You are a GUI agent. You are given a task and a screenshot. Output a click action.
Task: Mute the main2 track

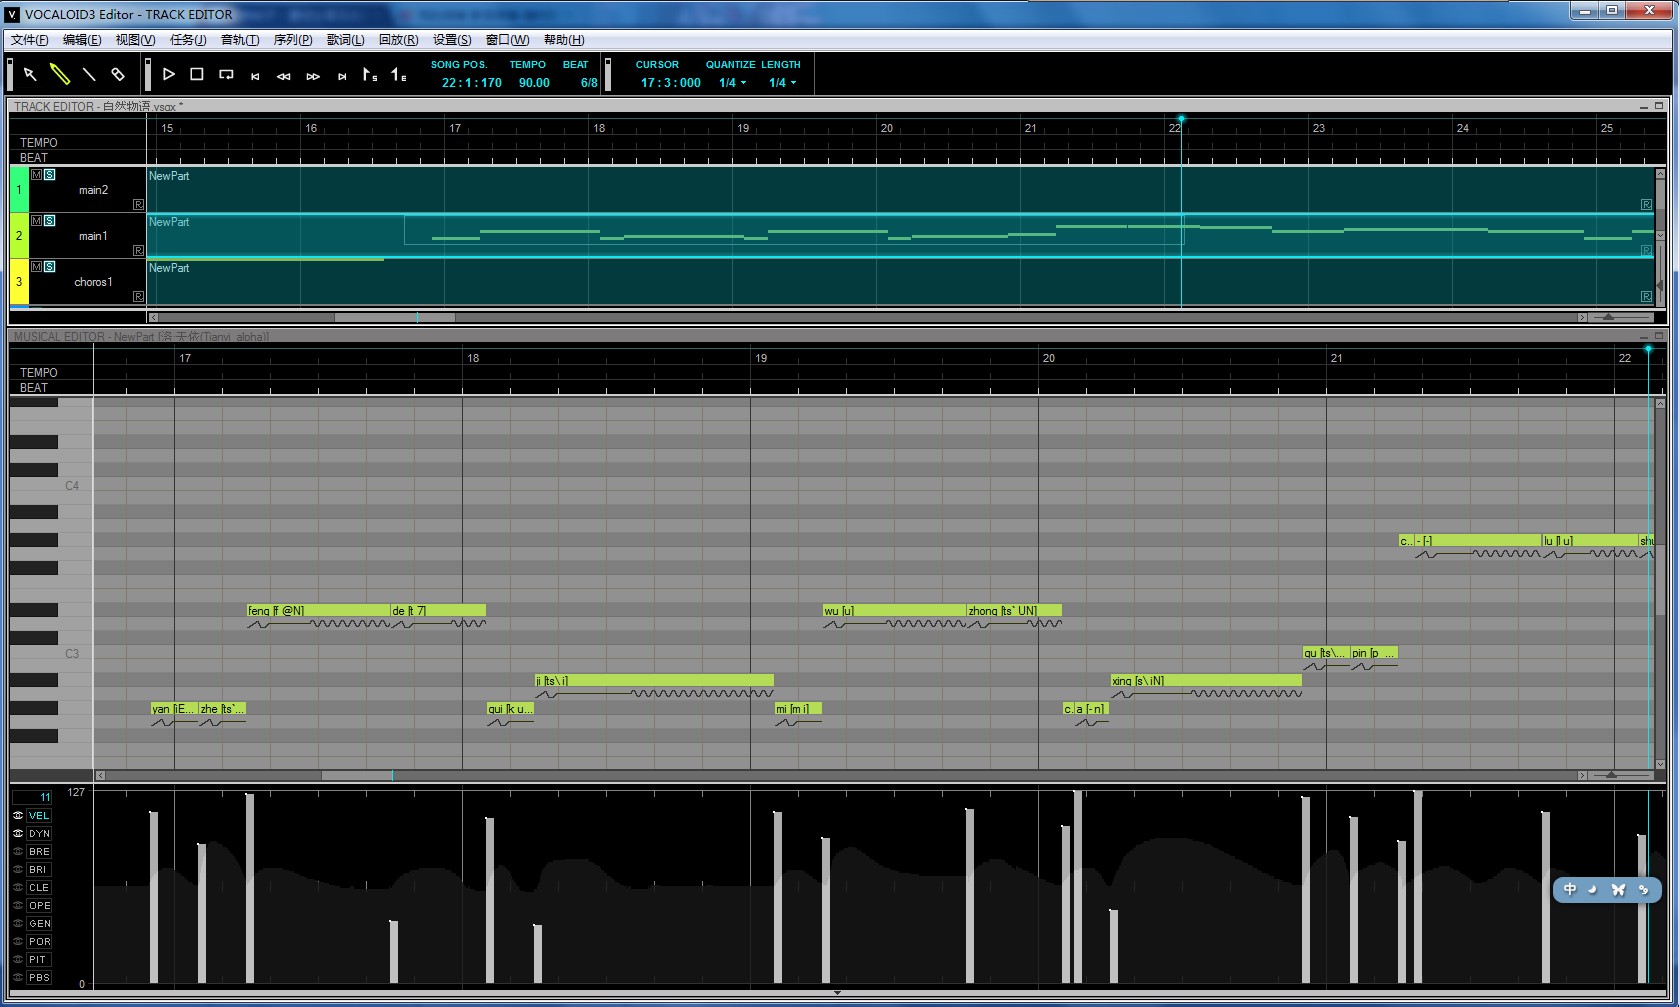coord(37,174)
